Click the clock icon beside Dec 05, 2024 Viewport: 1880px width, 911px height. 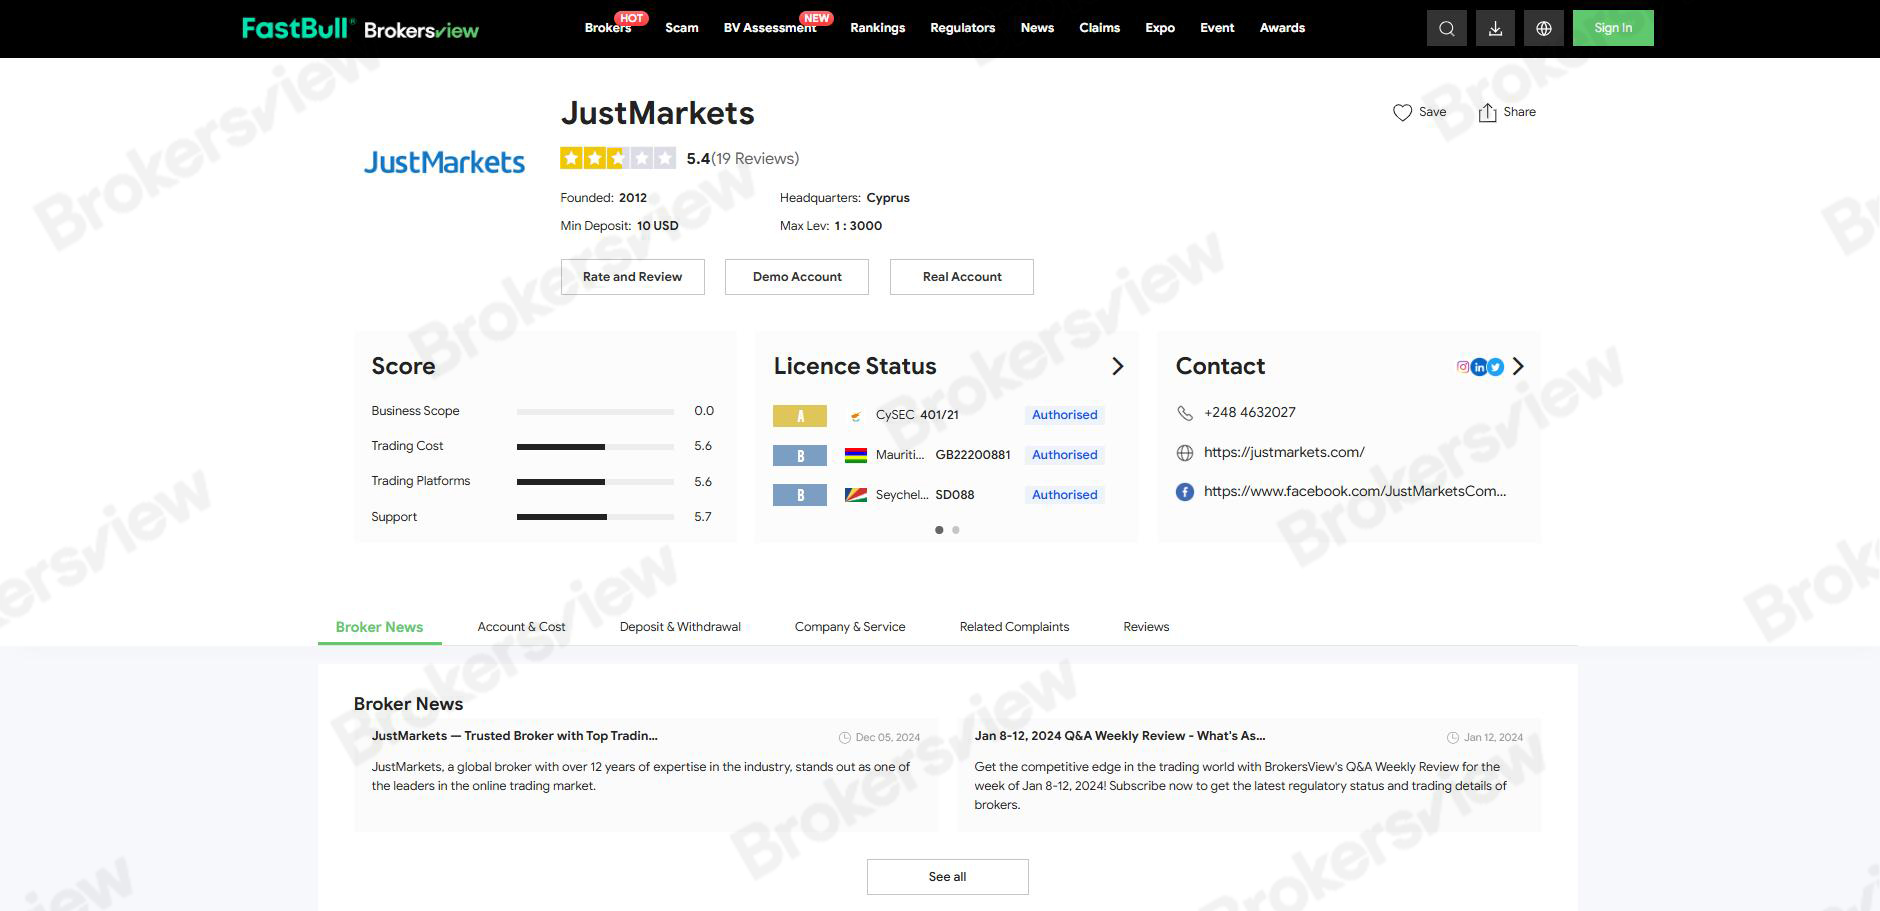pos(845,738)
